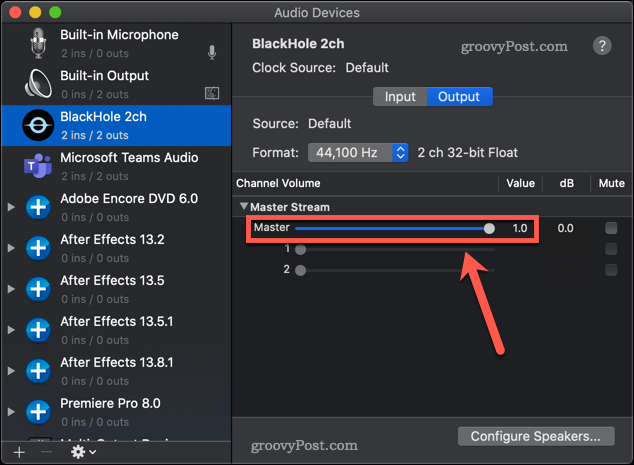
Task: Enable mute for channel 2
Action: pos(611,270)
